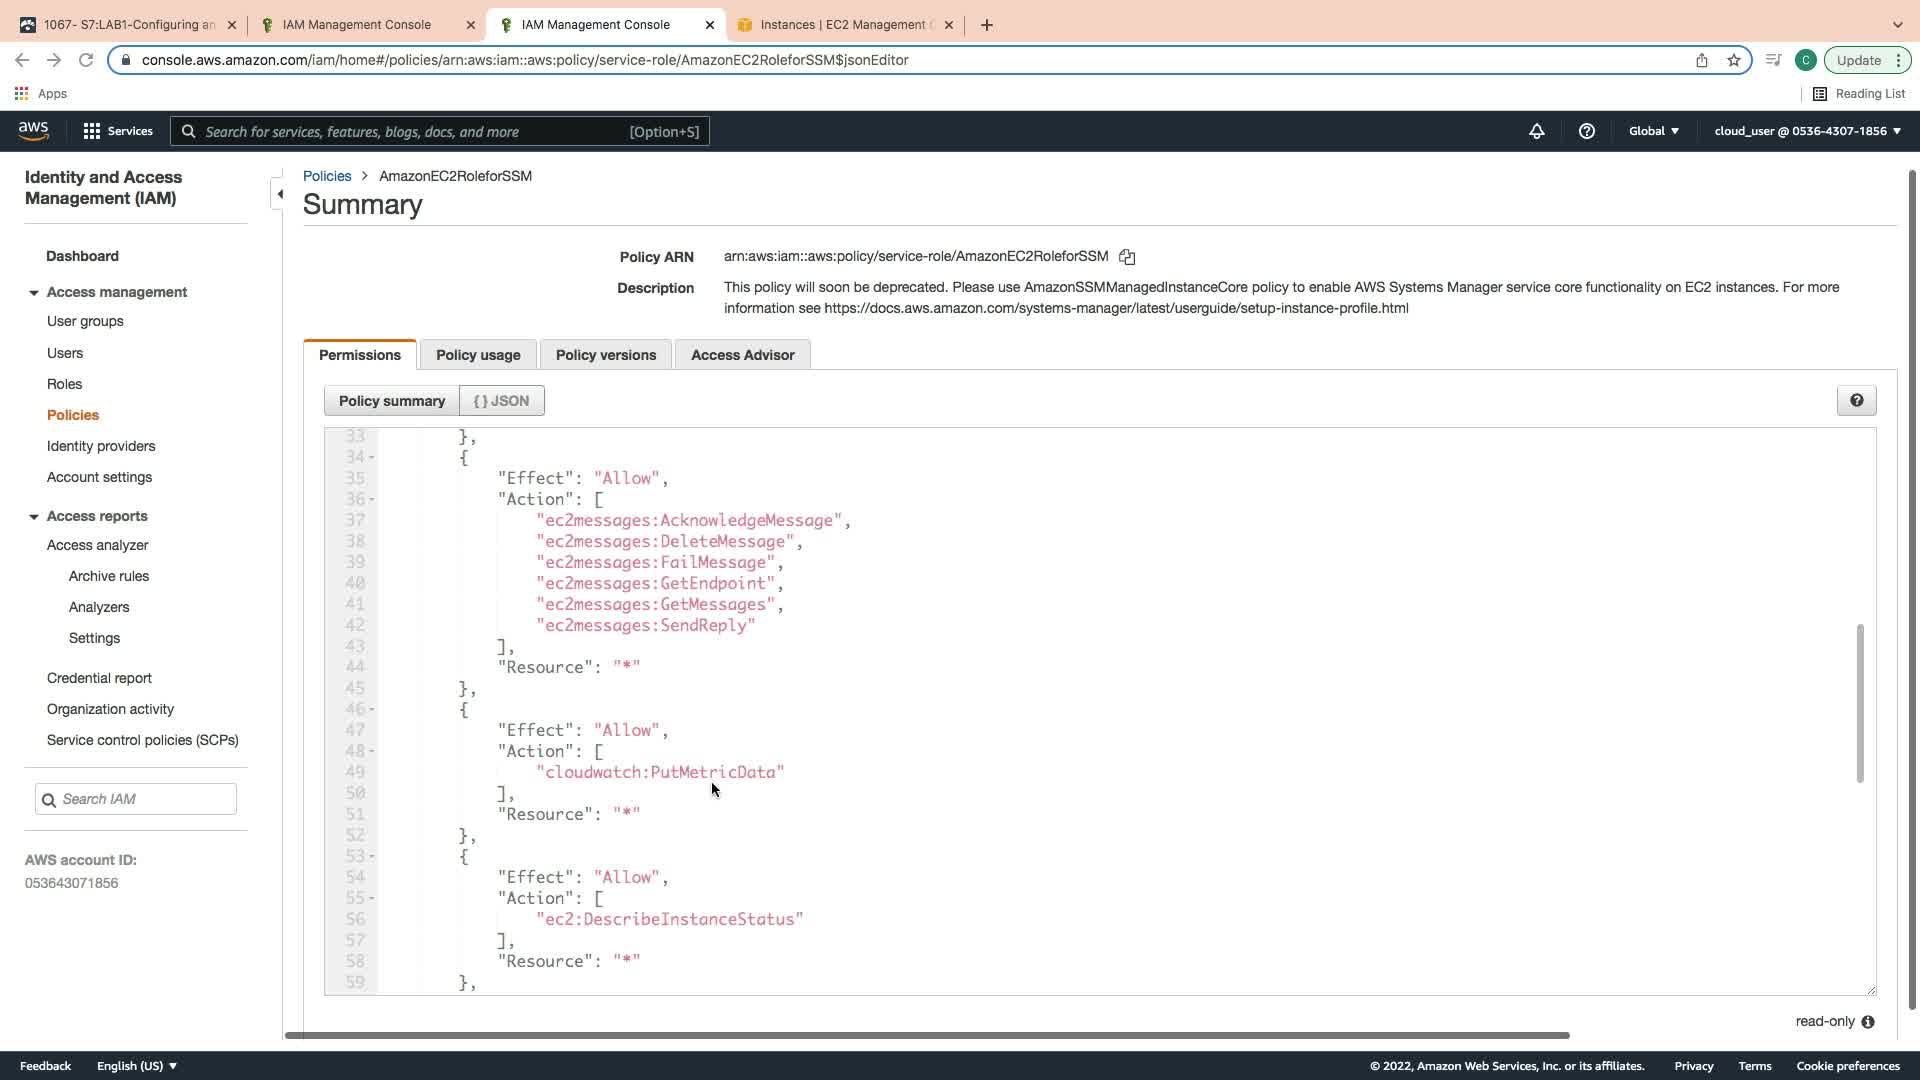Open the Access Advisor tab

[742, 355]
